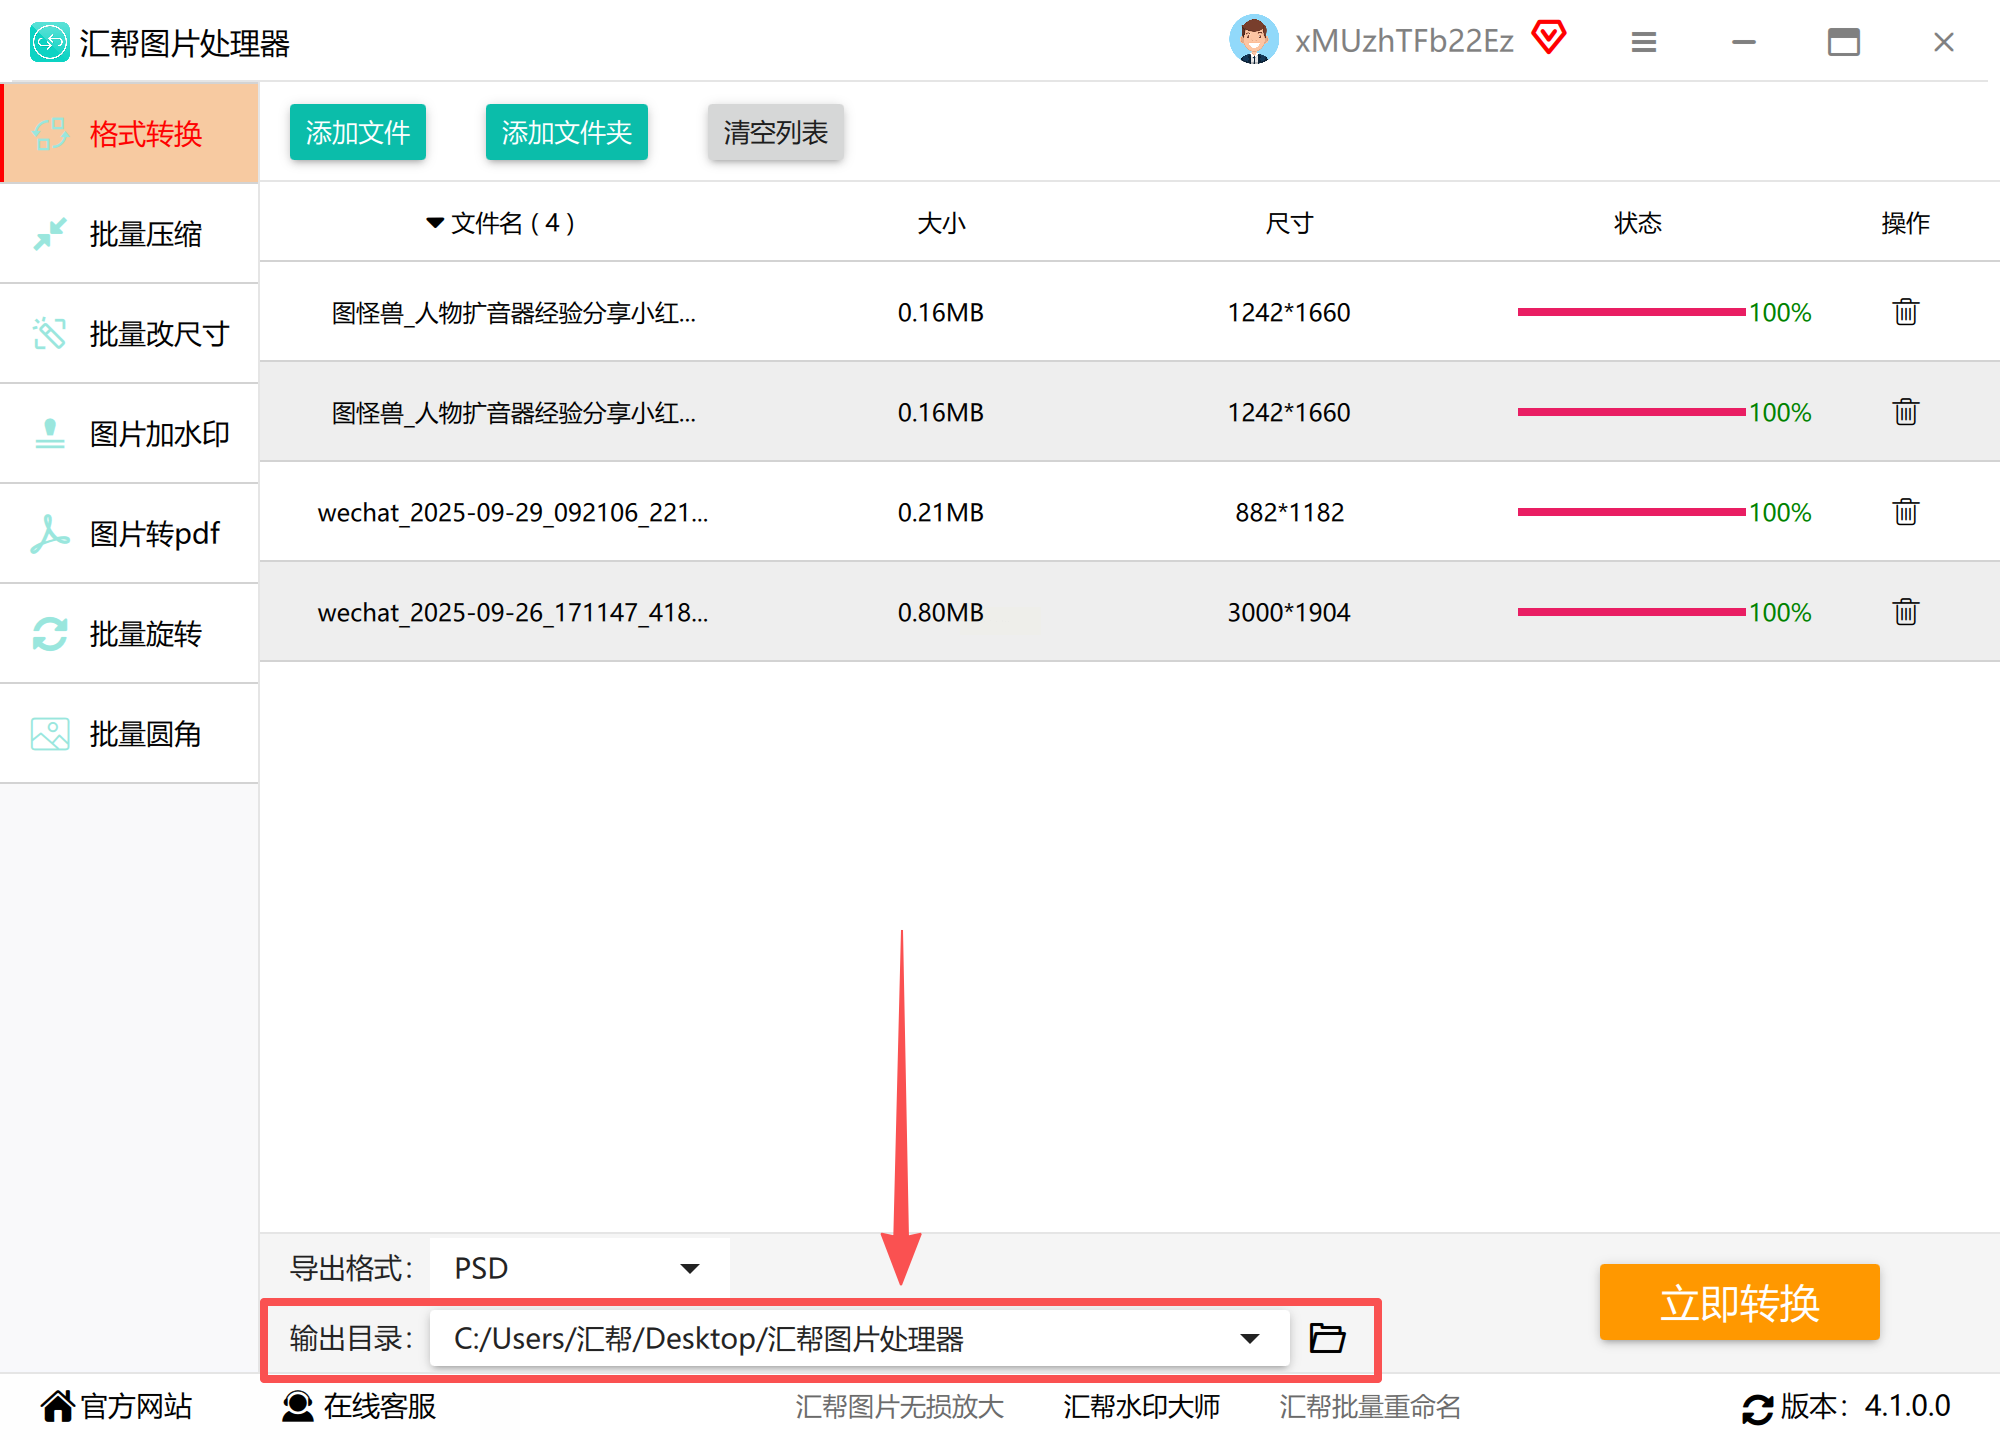Expand the PSD export format dropdown

click(689, 1268)
